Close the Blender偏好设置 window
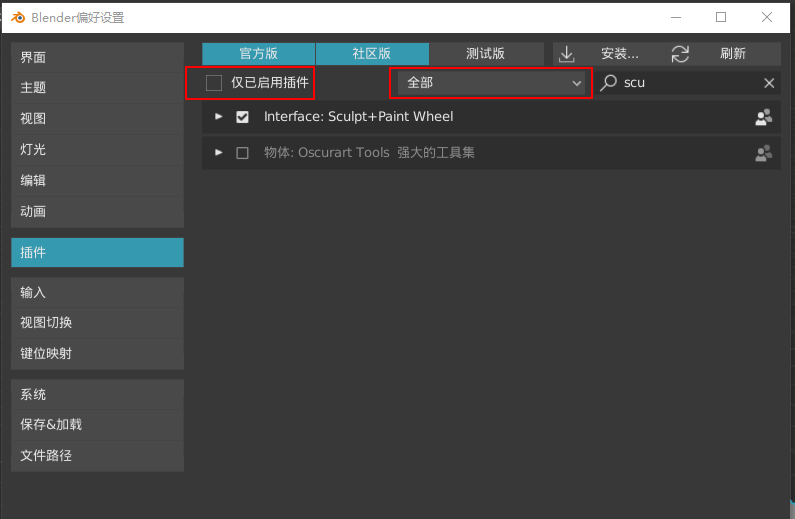Viewport: 795px width, 519px height. click(x=767, y=17)
